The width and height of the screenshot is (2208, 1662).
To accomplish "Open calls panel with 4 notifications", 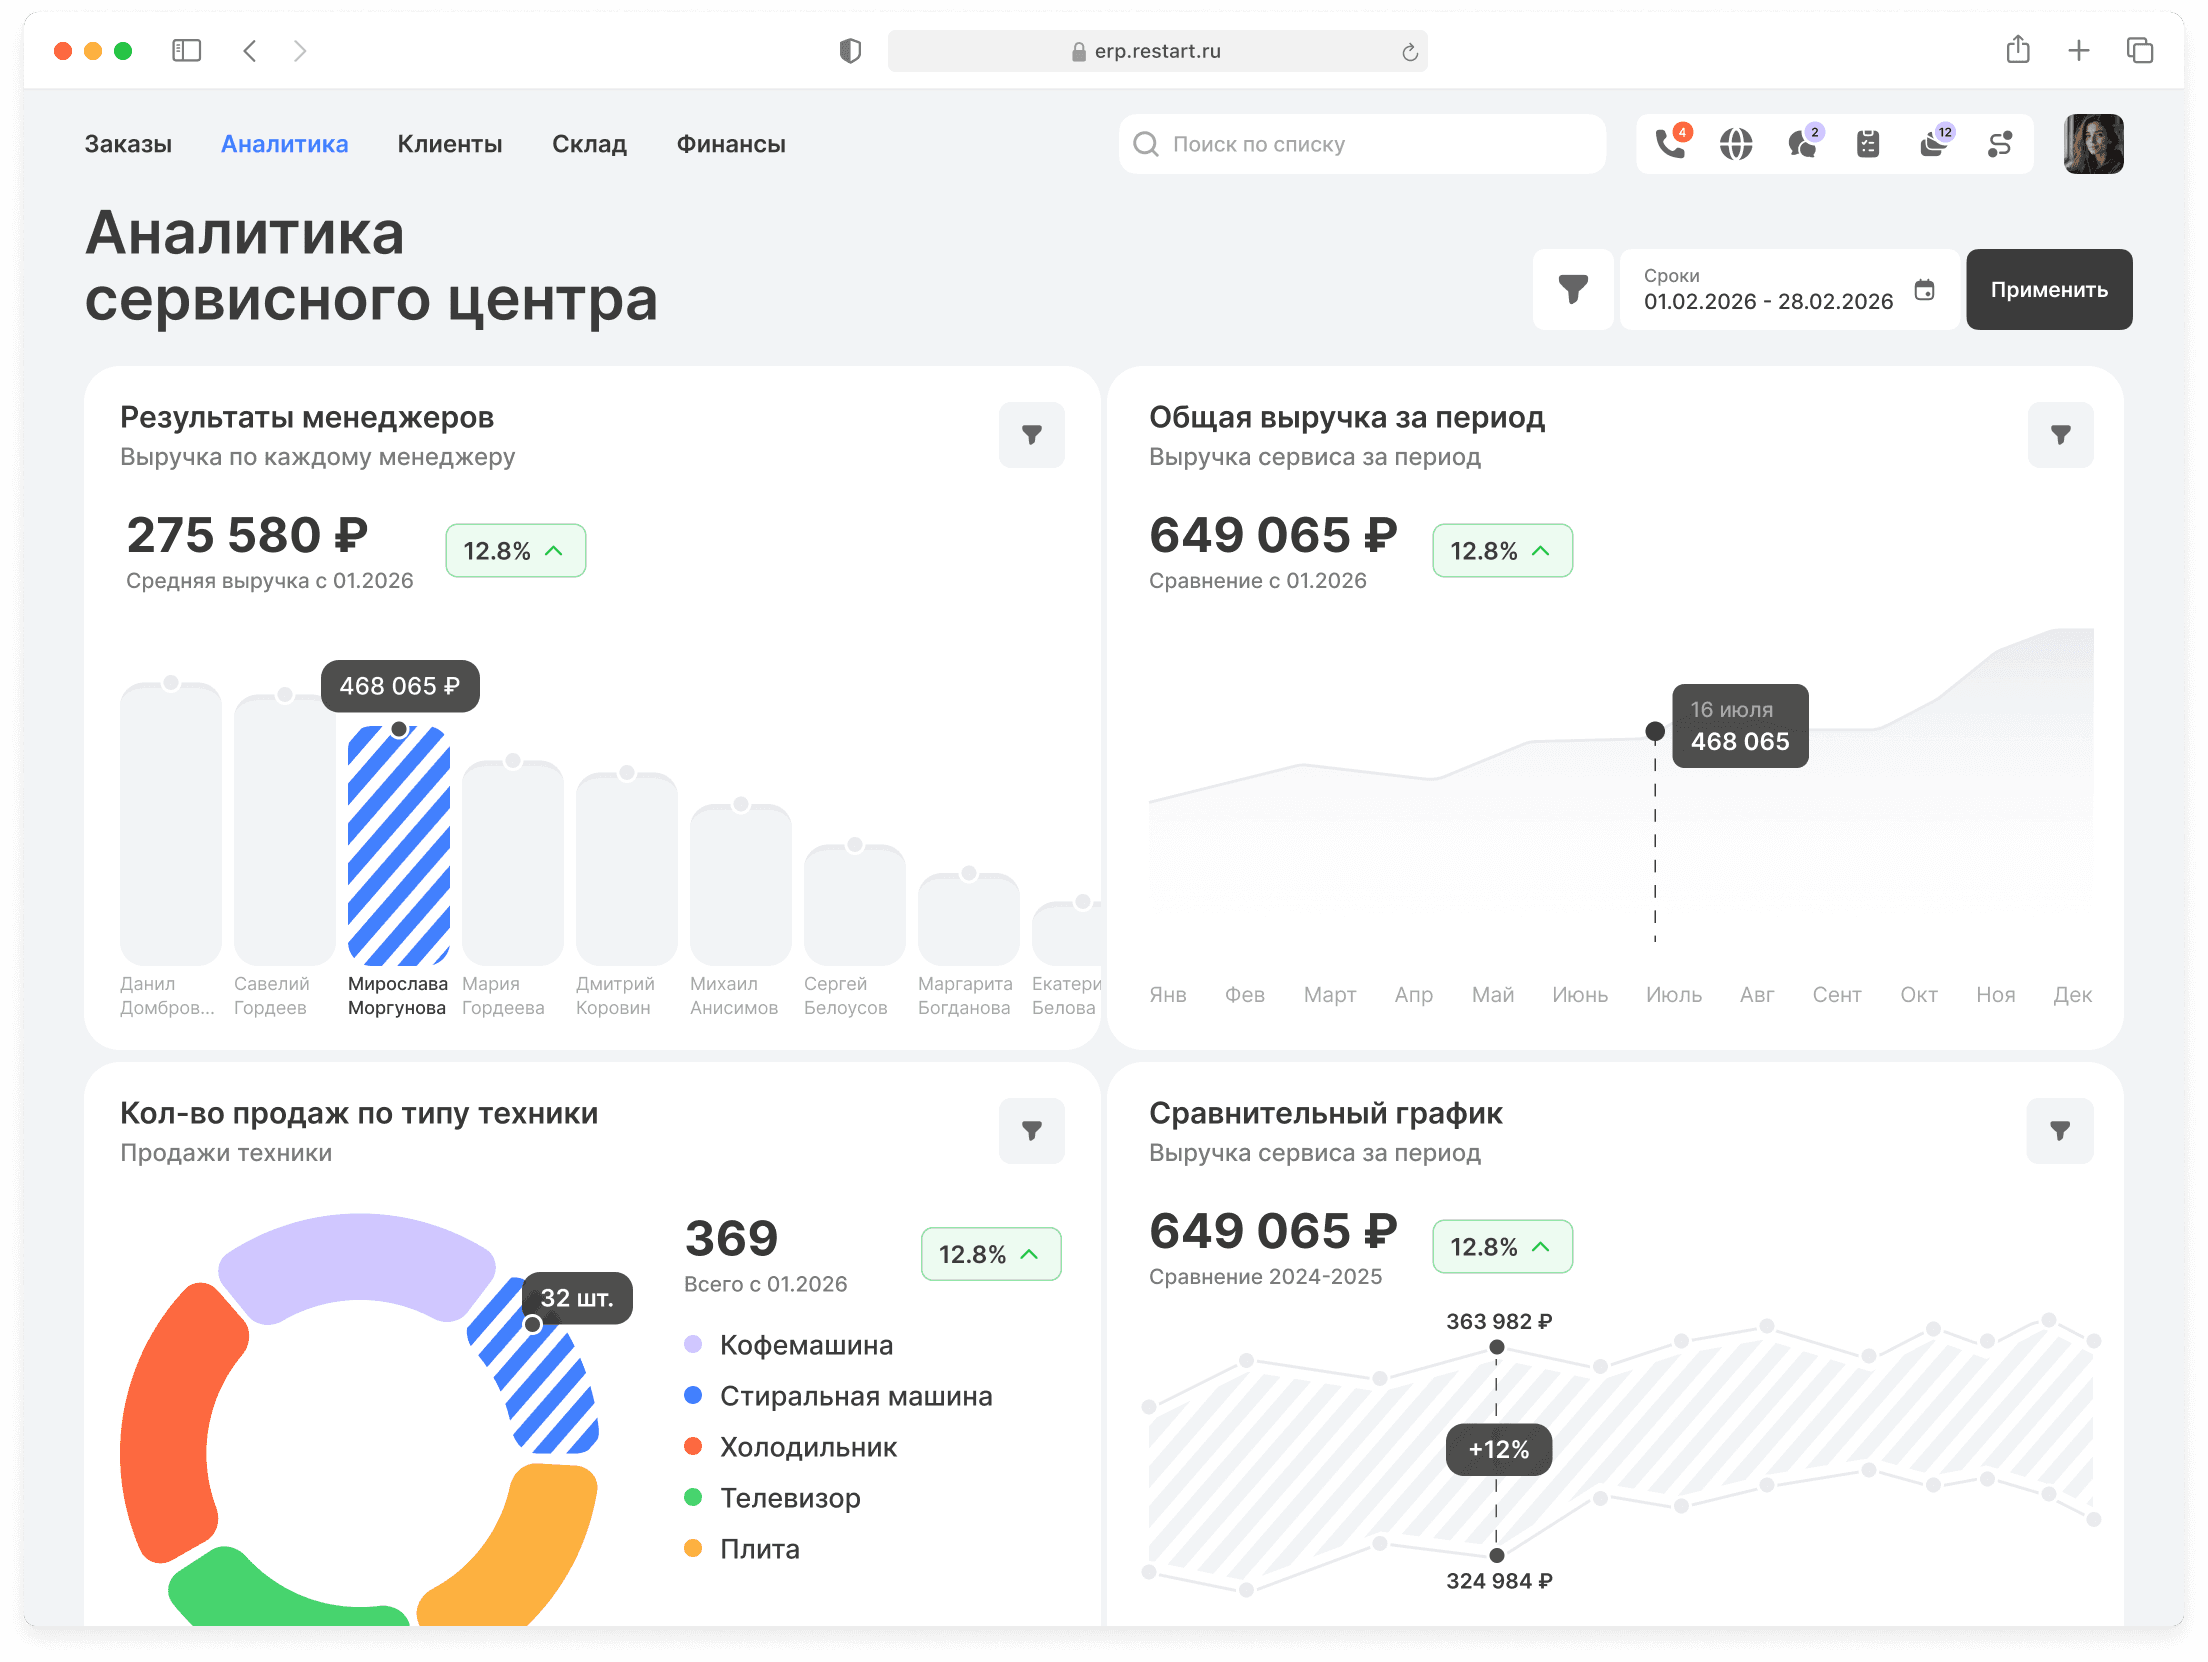I will (x=1668, y=144).
